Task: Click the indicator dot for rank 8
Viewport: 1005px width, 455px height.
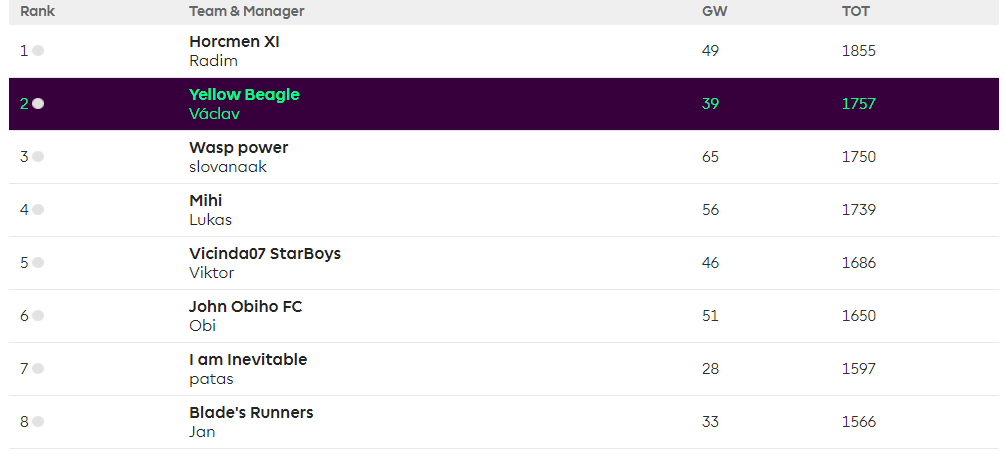Action: [38, 422]
